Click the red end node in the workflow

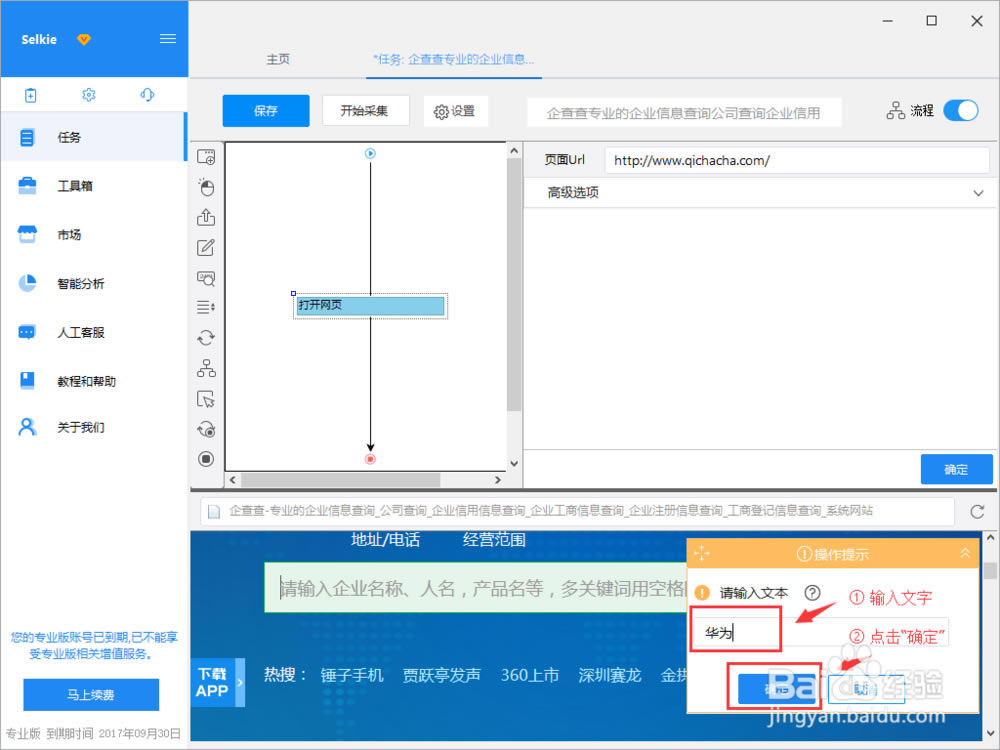370,459
